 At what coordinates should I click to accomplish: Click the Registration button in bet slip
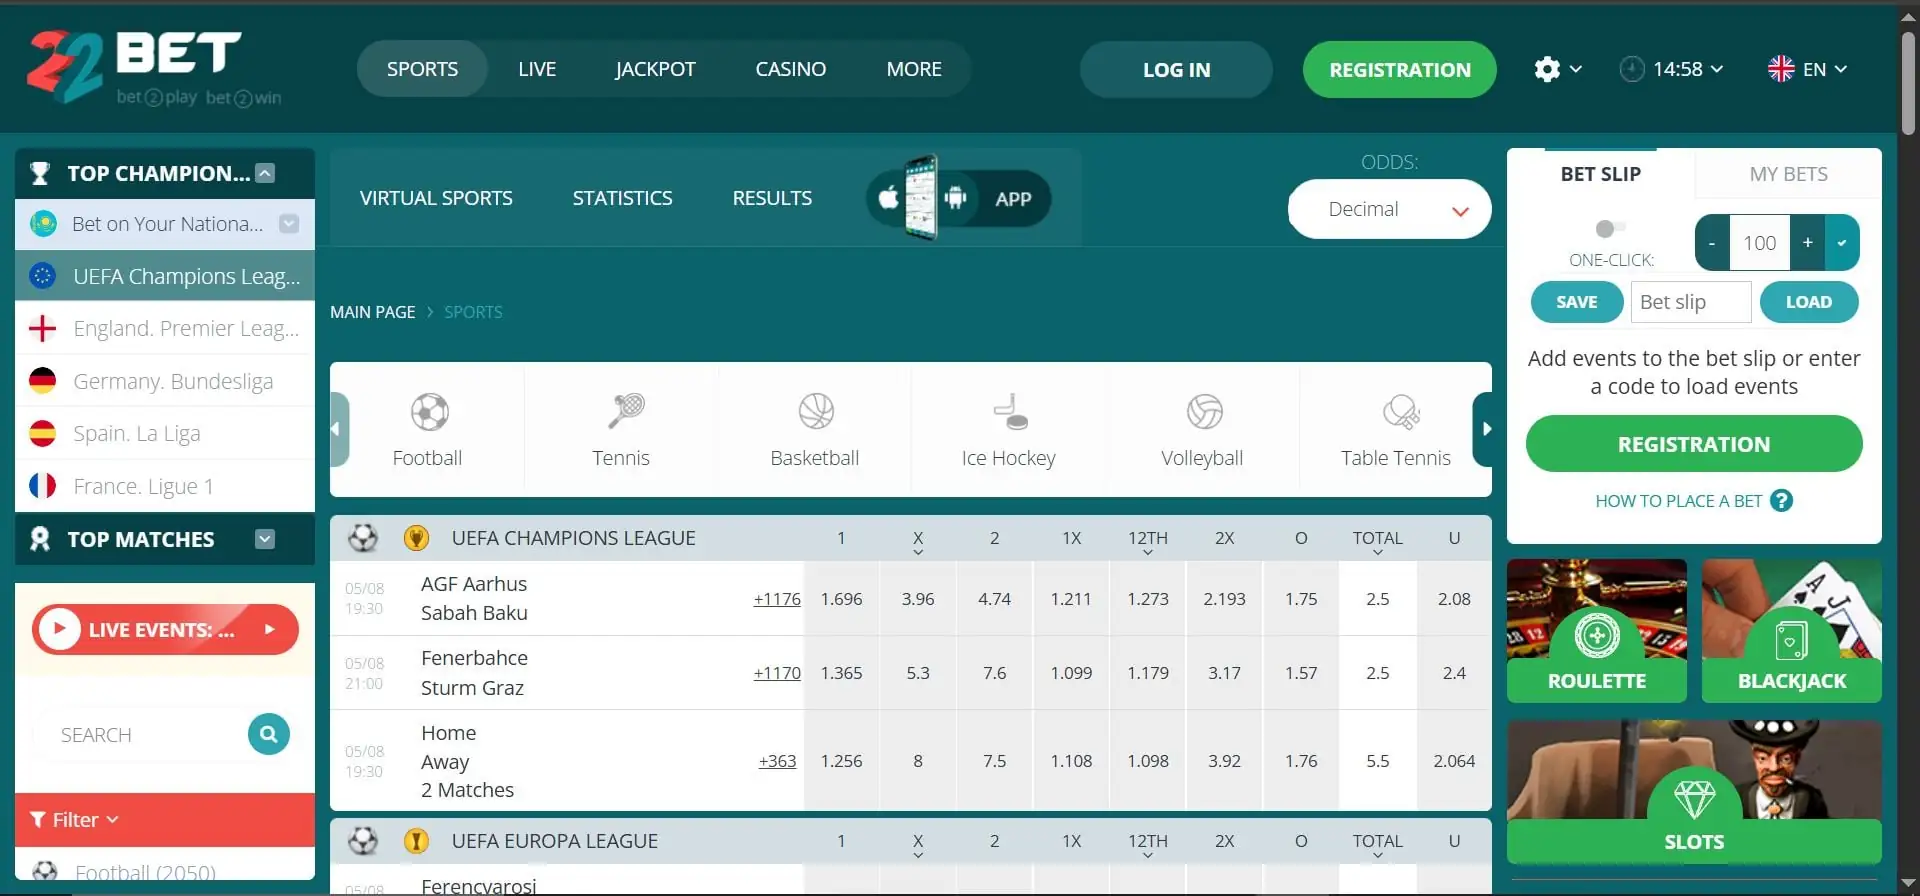(x=1693, y=444)
